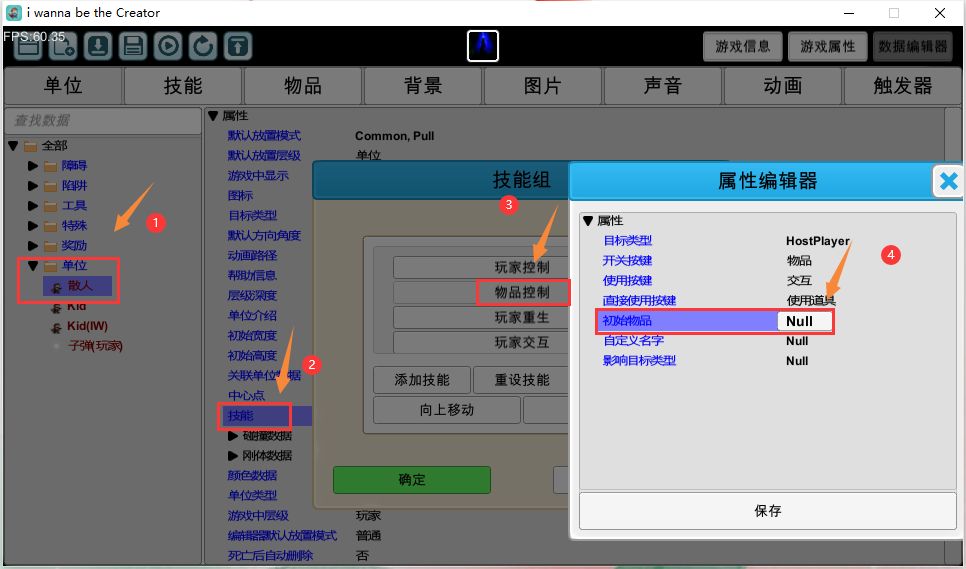Viewport: 966px width, 569px height.
Task: Click the upload arrow icon in toolbar
Action: pos(238,46)
